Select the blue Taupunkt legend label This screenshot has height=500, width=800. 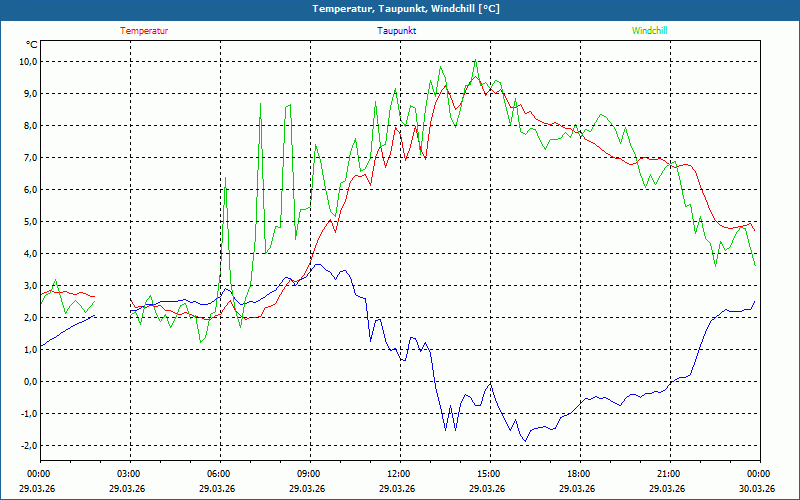tap(397, 31)
